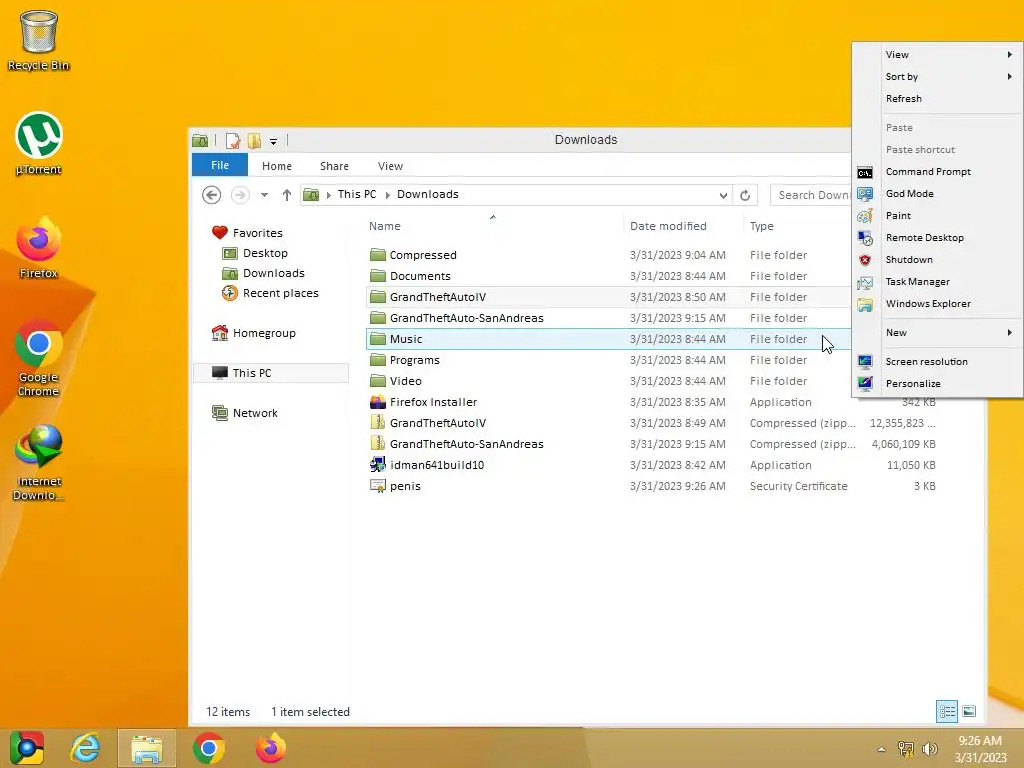The height and width of the screenshot is (768, 1024).
Task: Switch to Details view layout button
Action: 947,711
